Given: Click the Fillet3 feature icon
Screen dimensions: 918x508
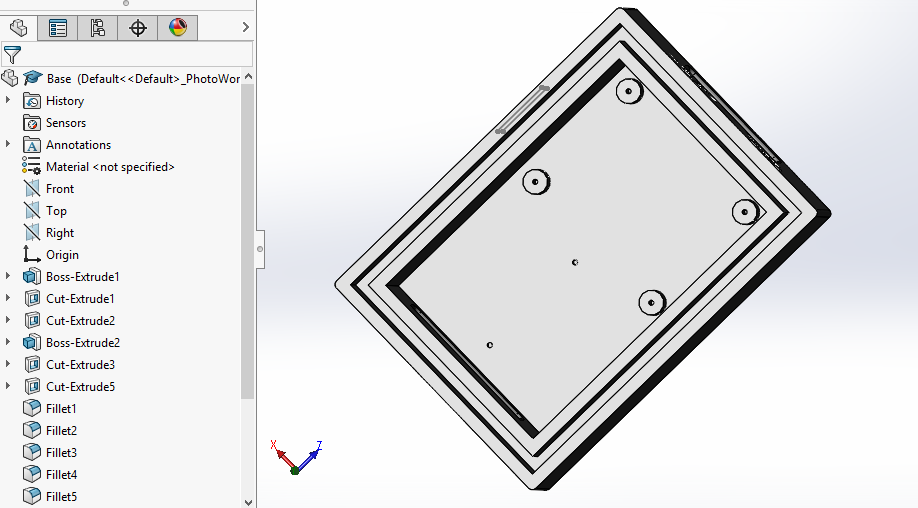Looking at the screenshot, I should (x=32, y=452).
